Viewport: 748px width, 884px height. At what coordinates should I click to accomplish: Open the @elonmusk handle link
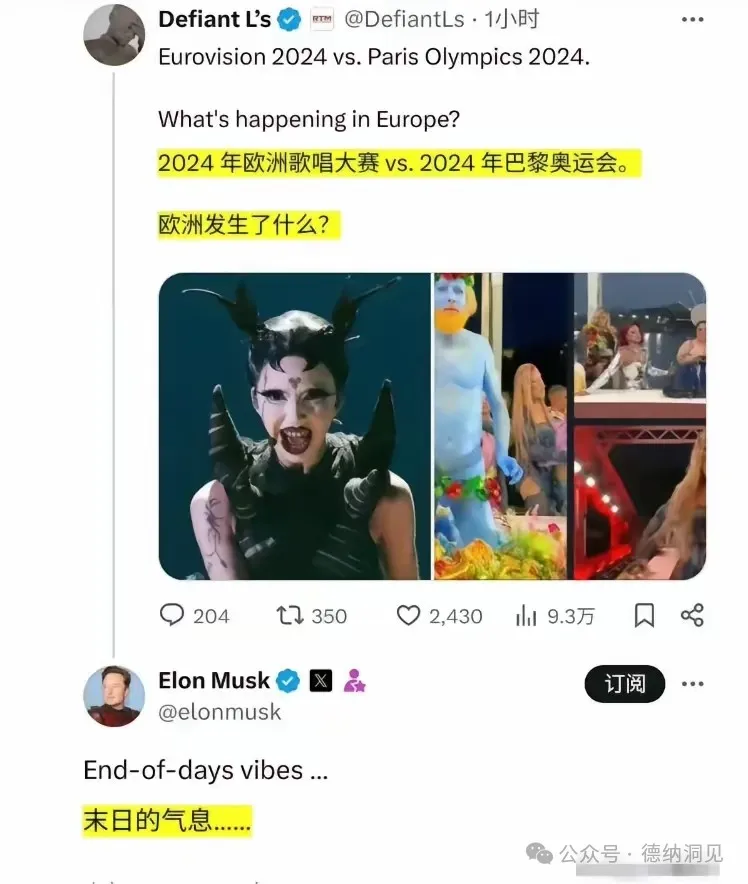(x=219, y=711)
